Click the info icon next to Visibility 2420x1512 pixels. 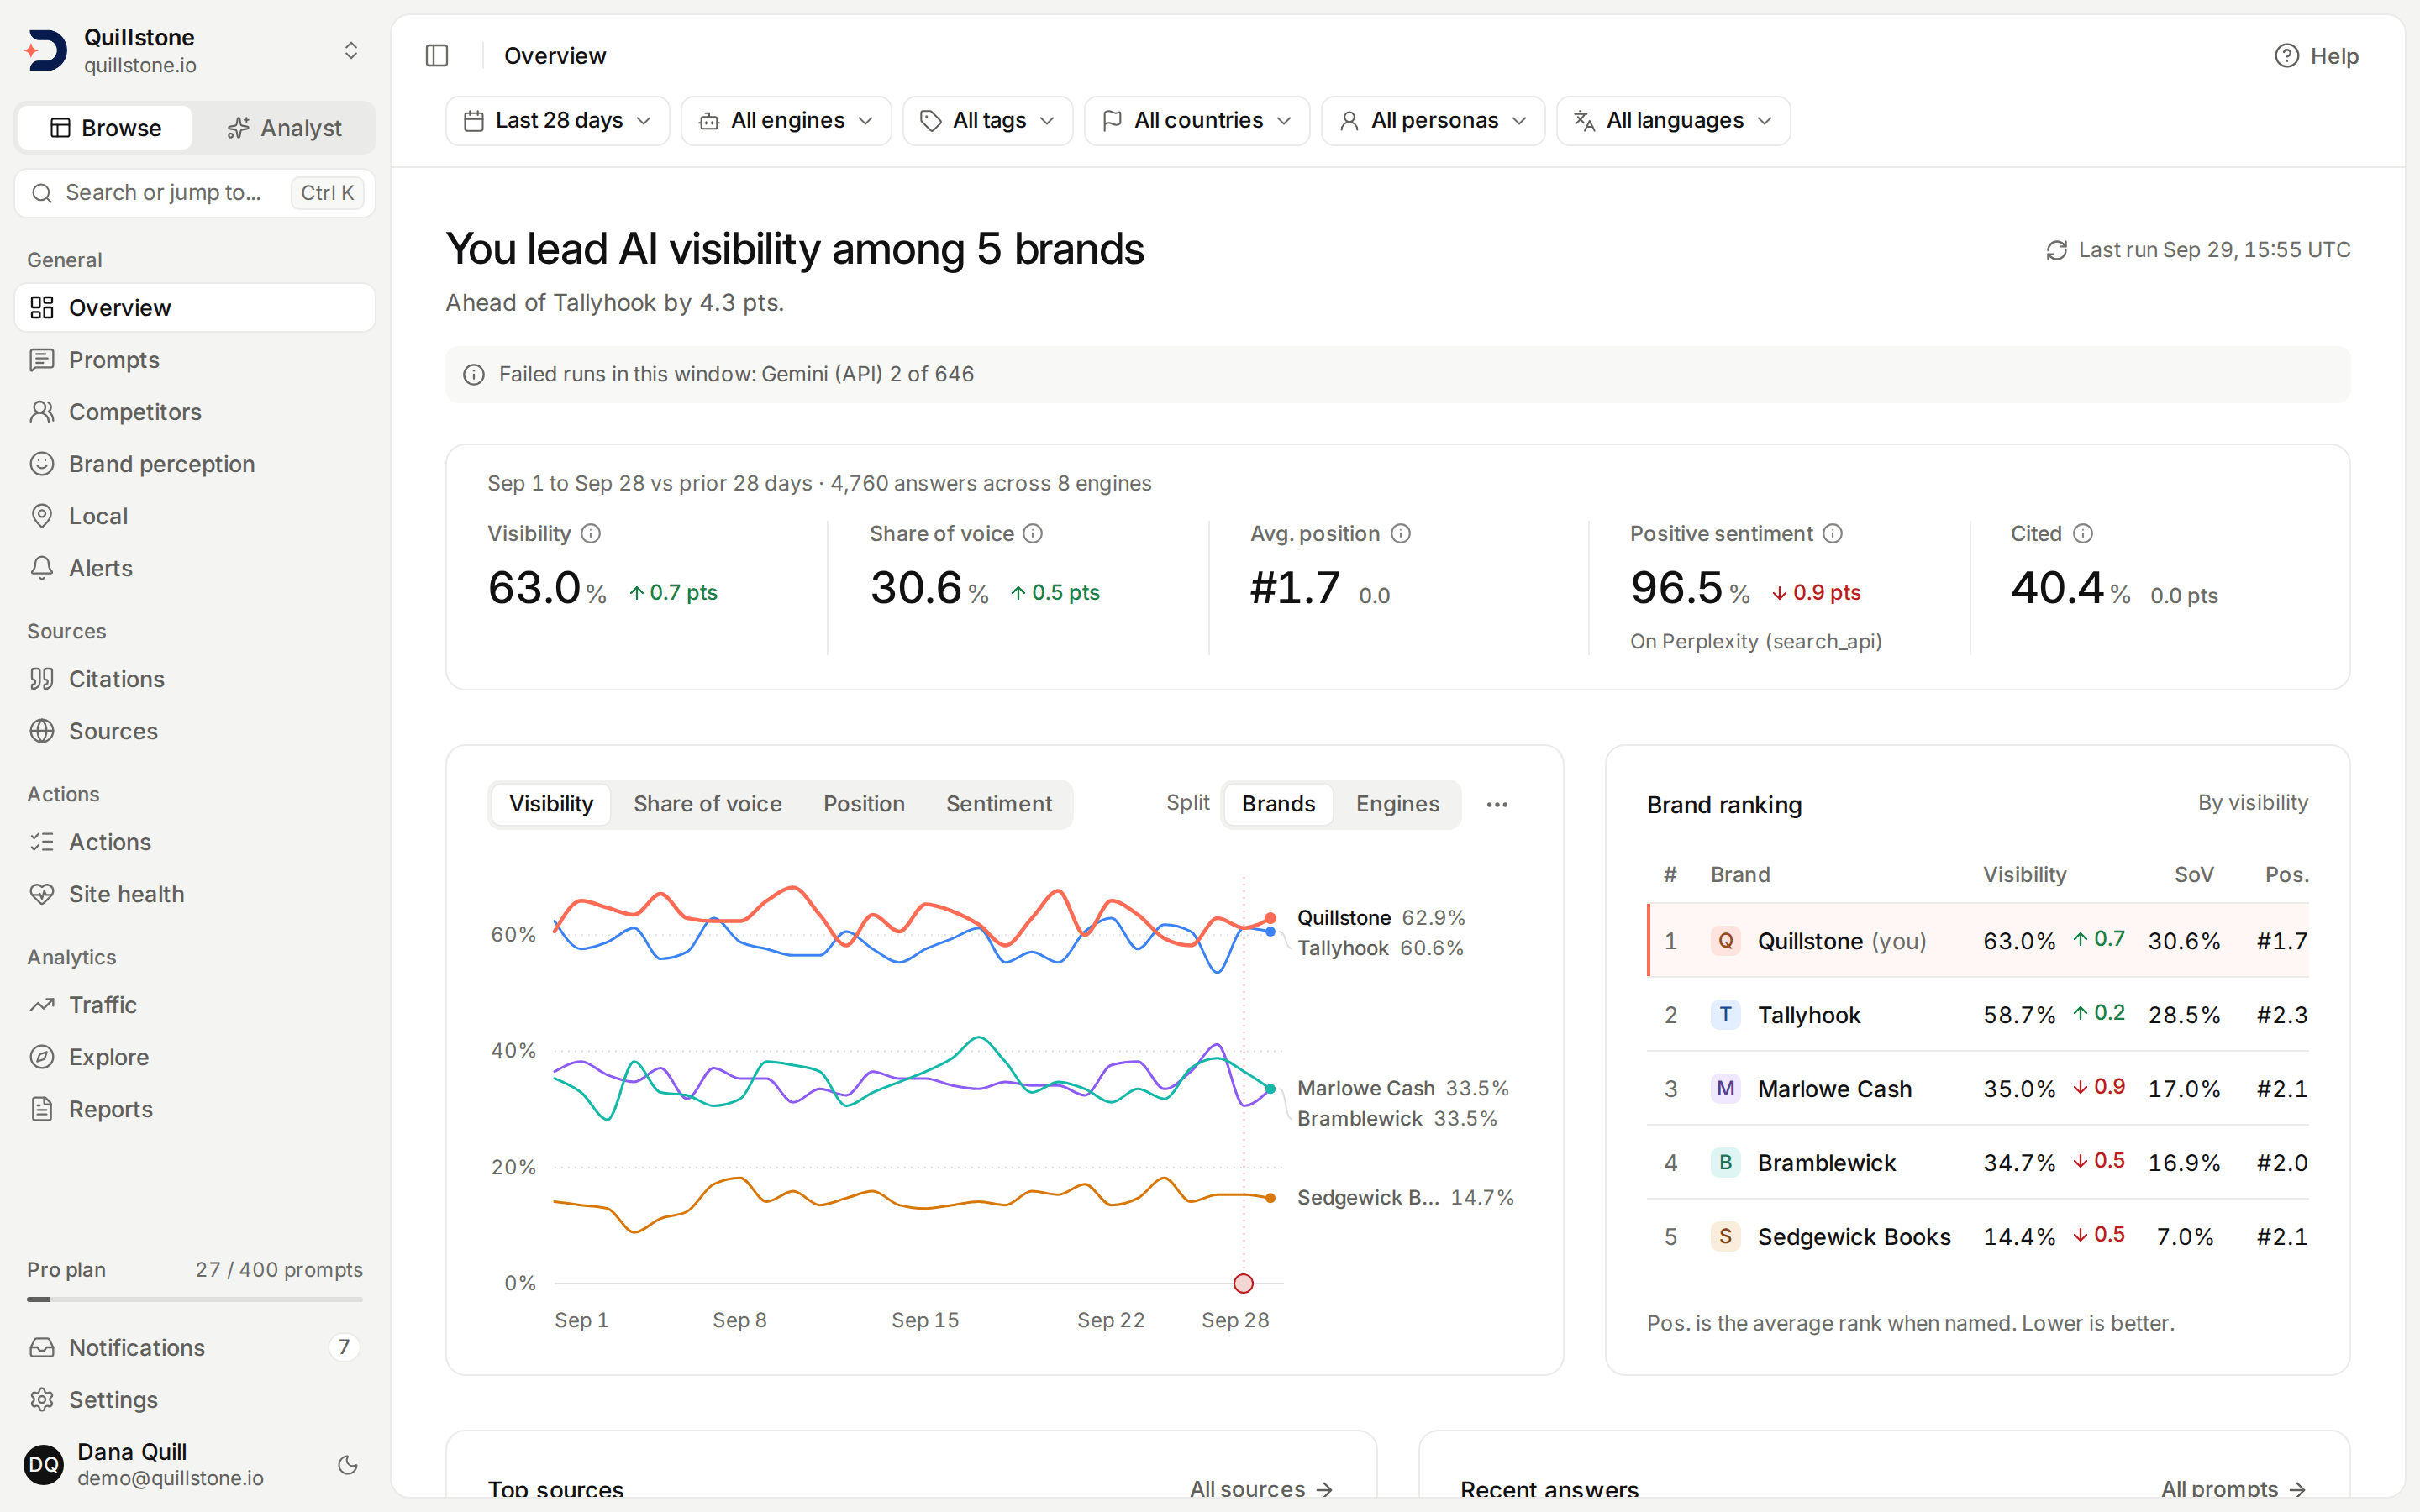[591, 534]
